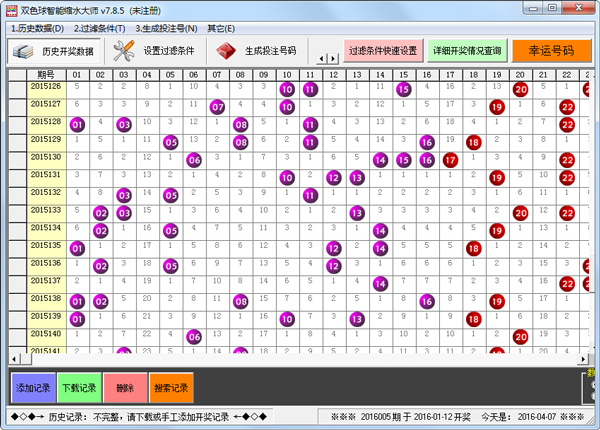This screenshot has height=430, width=600.
Task: Click the green 下载记录 button
Action: [78, 387]
